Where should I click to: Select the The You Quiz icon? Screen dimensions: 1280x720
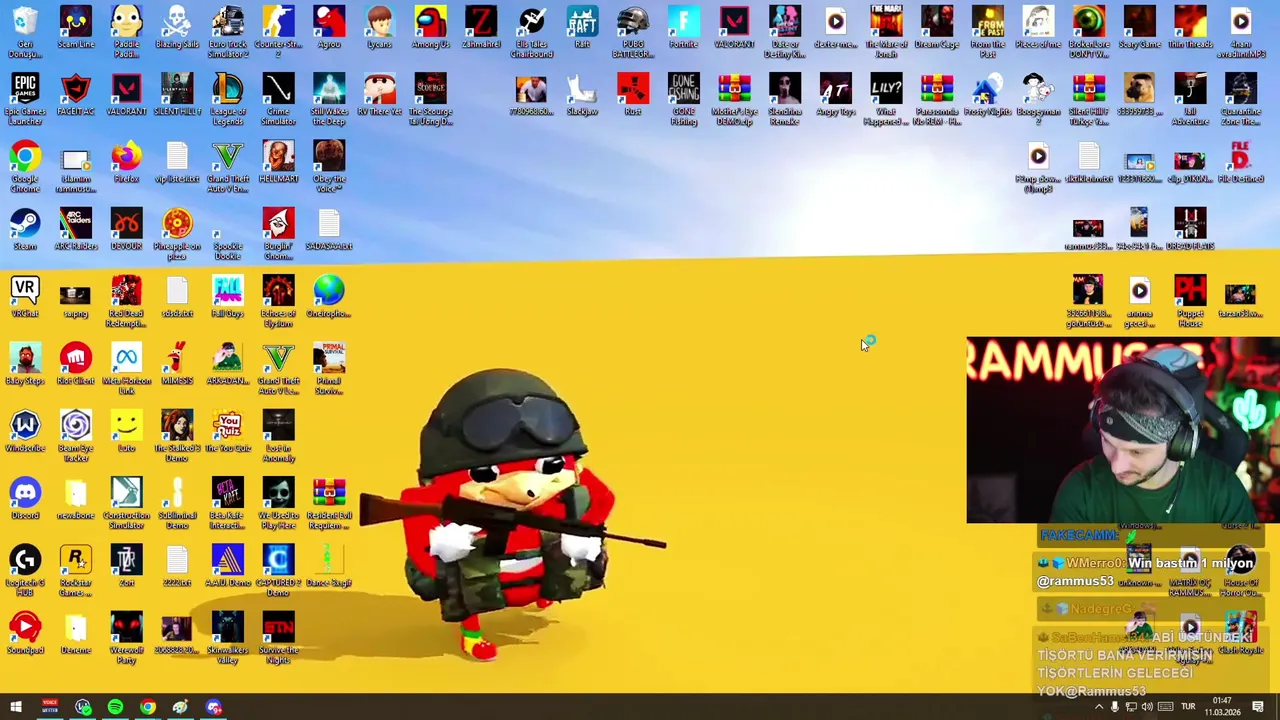[x=228, y=430]
